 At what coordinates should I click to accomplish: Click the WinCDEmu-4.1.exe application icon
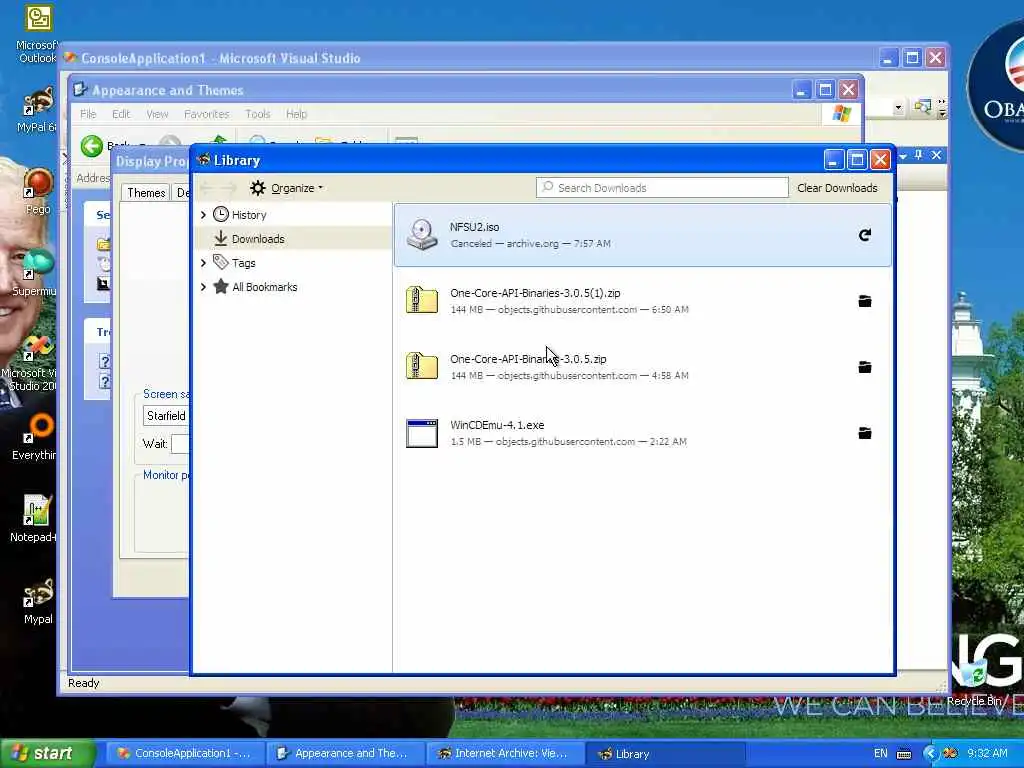point(422,433)
